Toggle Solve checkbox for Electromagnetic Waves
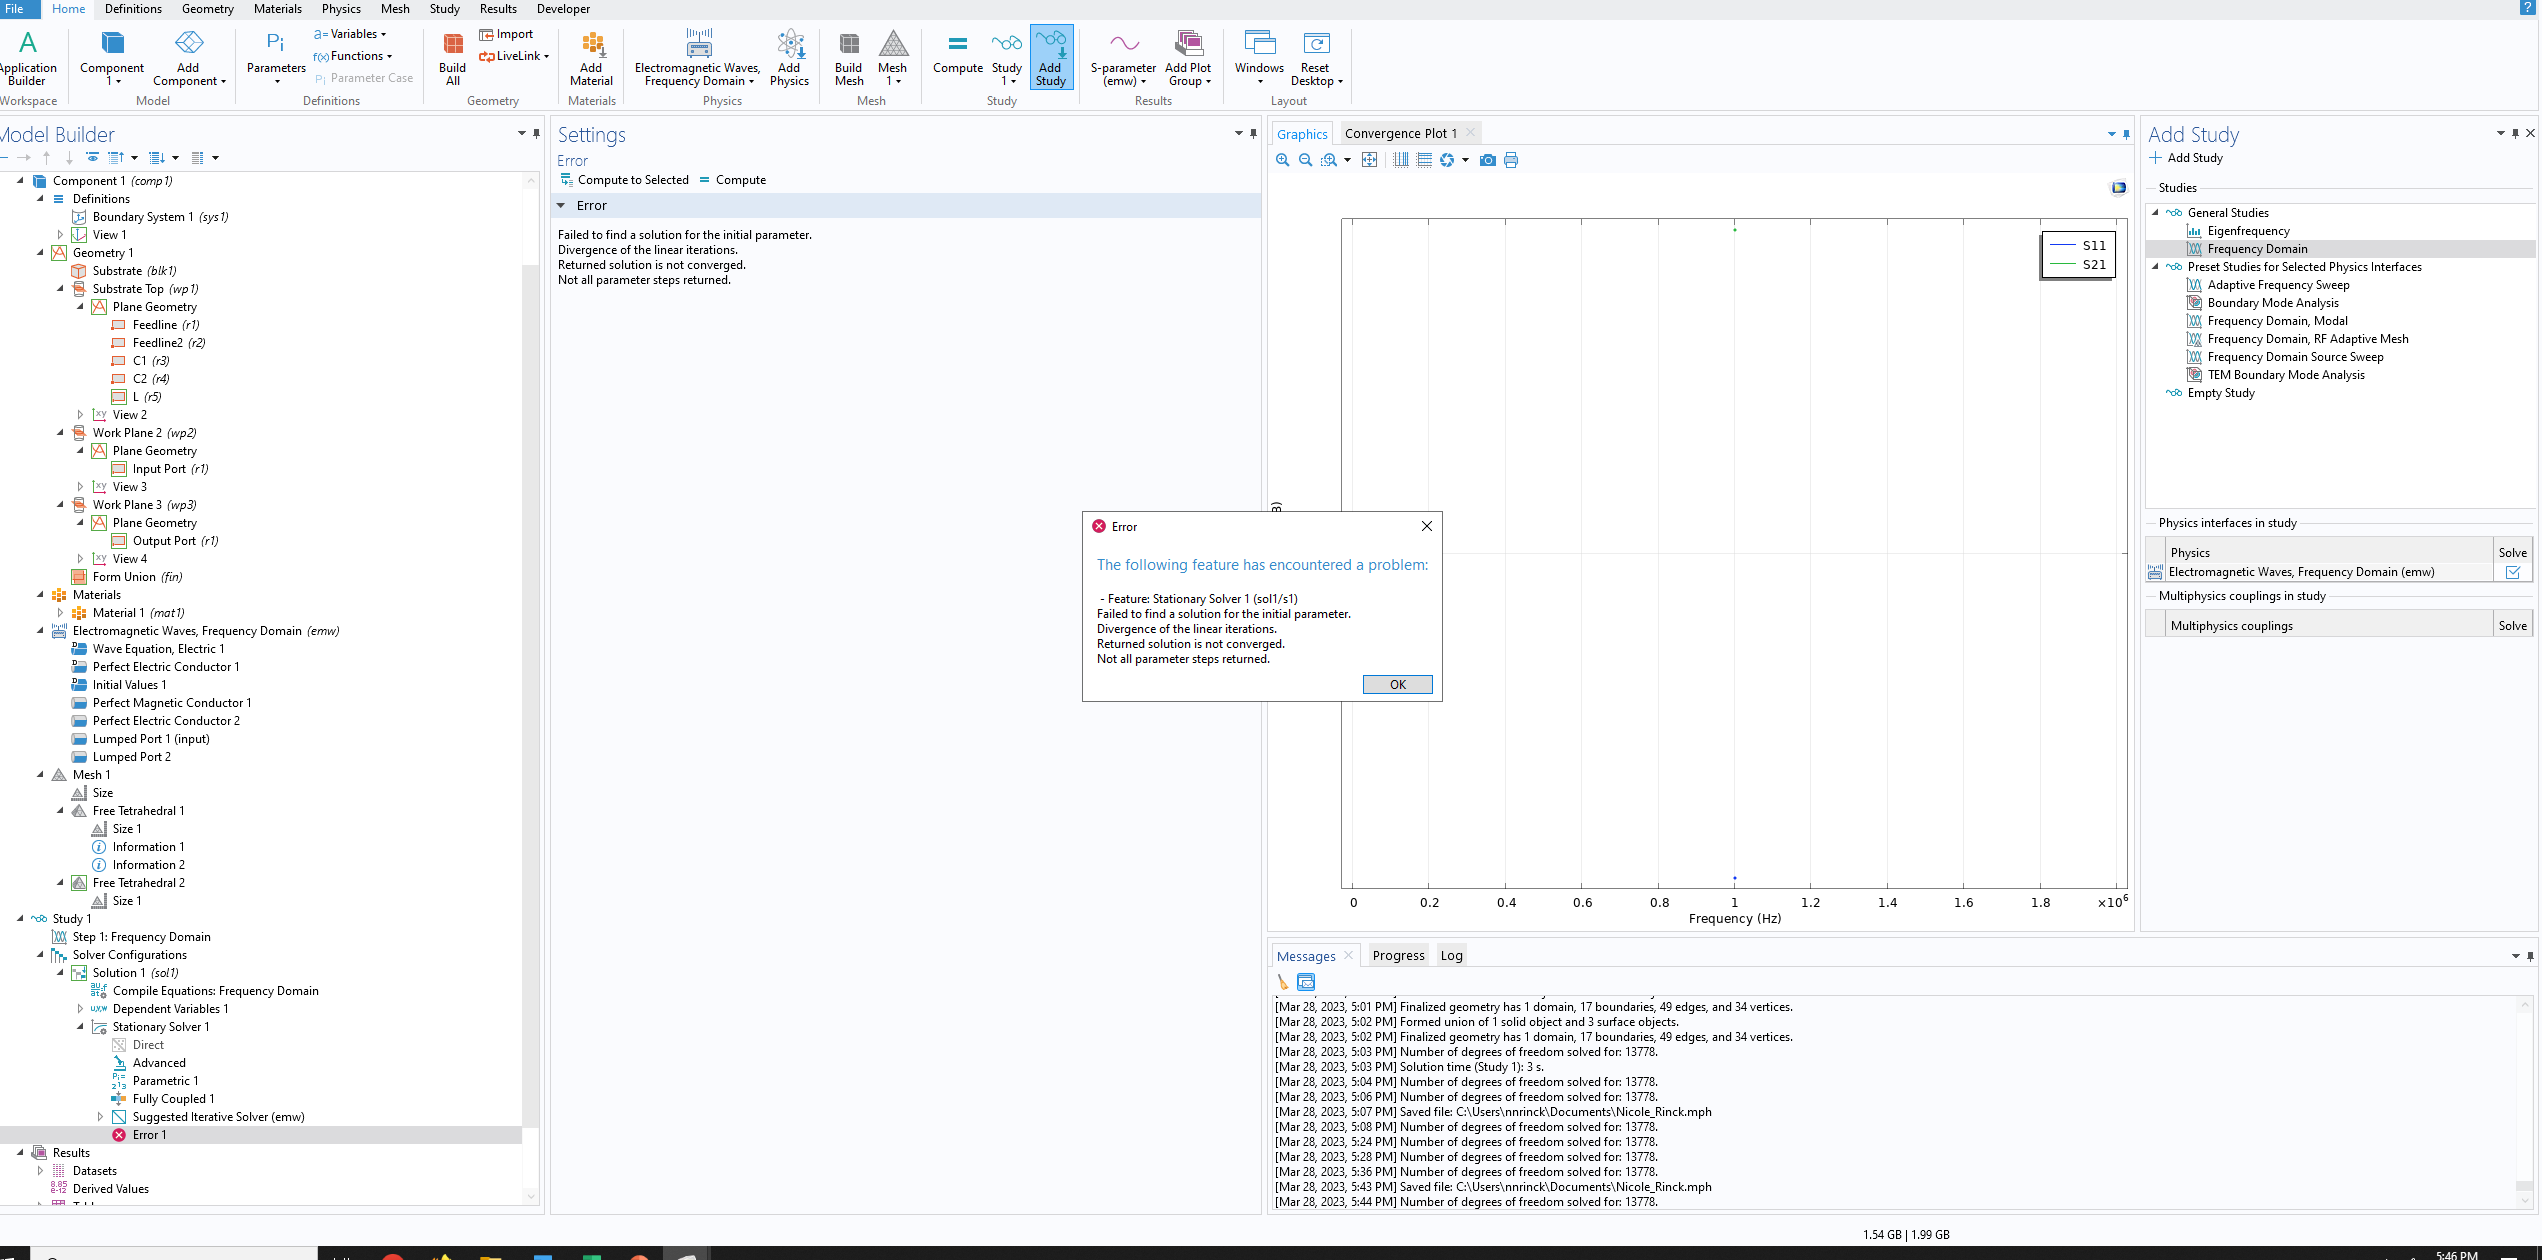 [2512, 572]
